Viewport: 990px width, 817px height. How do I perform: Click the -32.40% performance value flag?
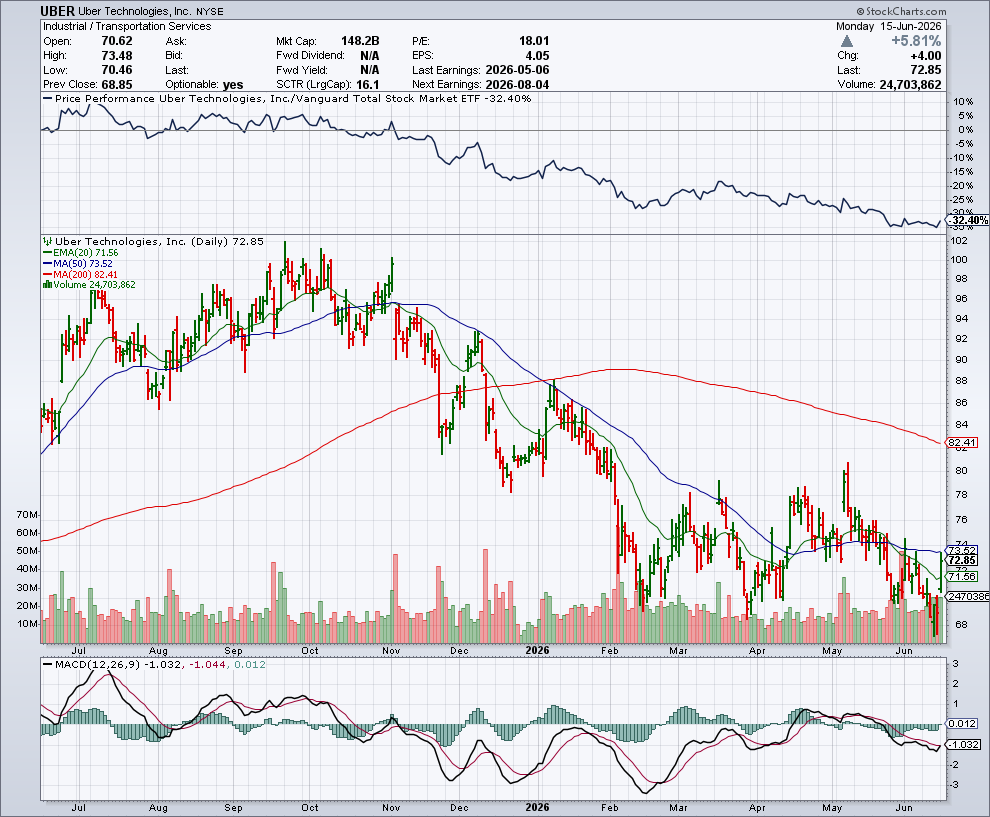click(x=968, y=220)
